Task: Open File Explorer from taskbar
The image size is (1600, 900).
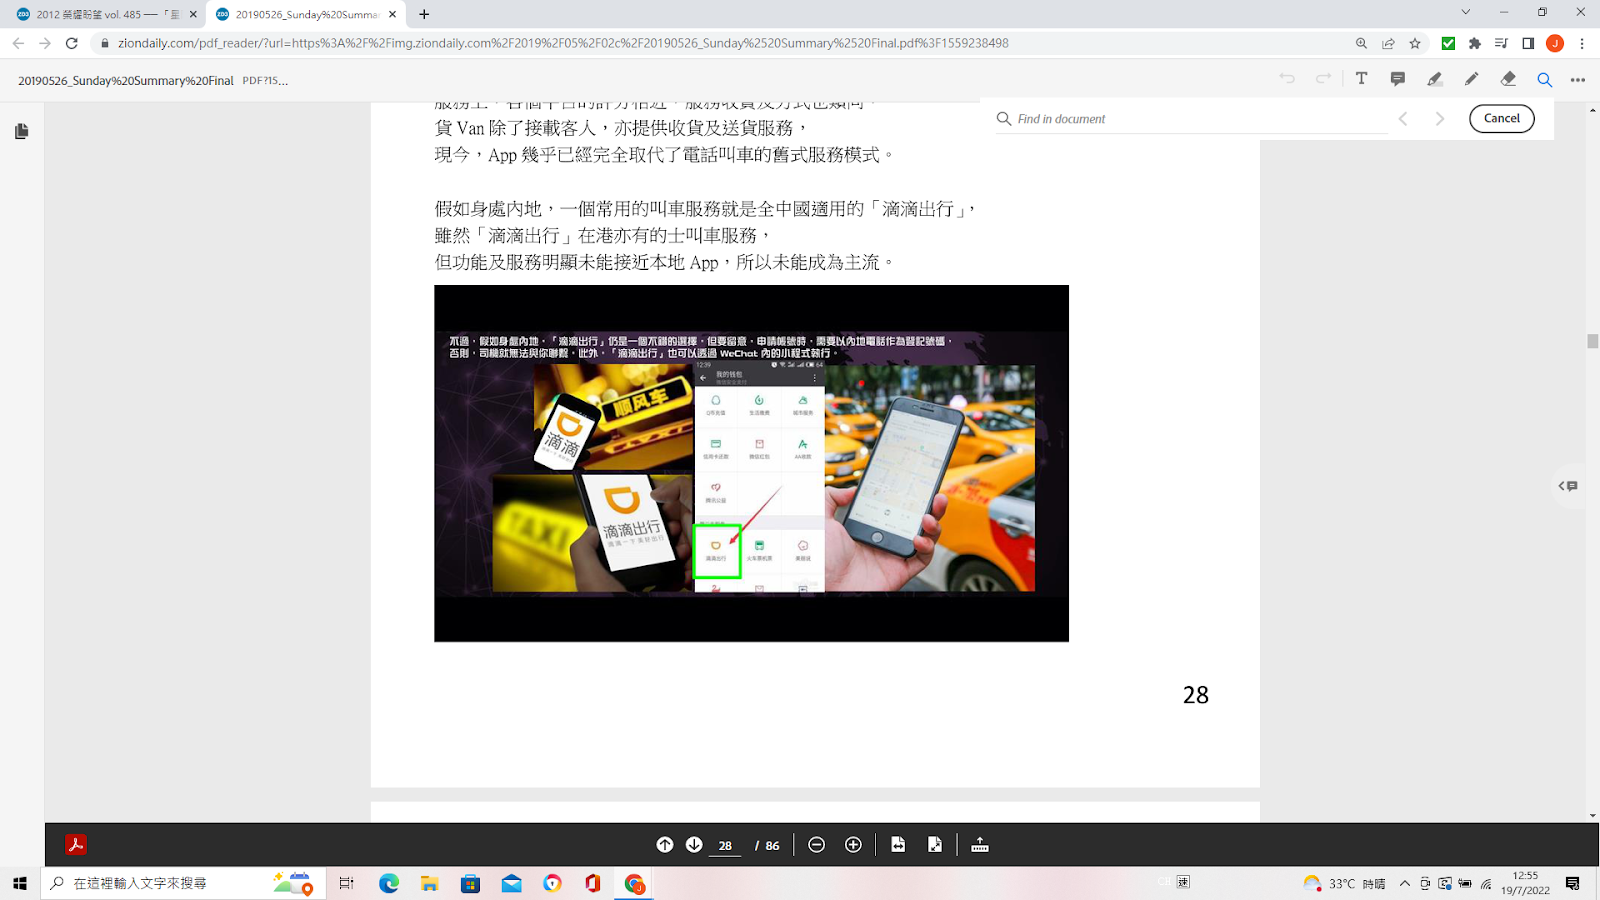Action: pyautogui.click(x=430, y=883)
